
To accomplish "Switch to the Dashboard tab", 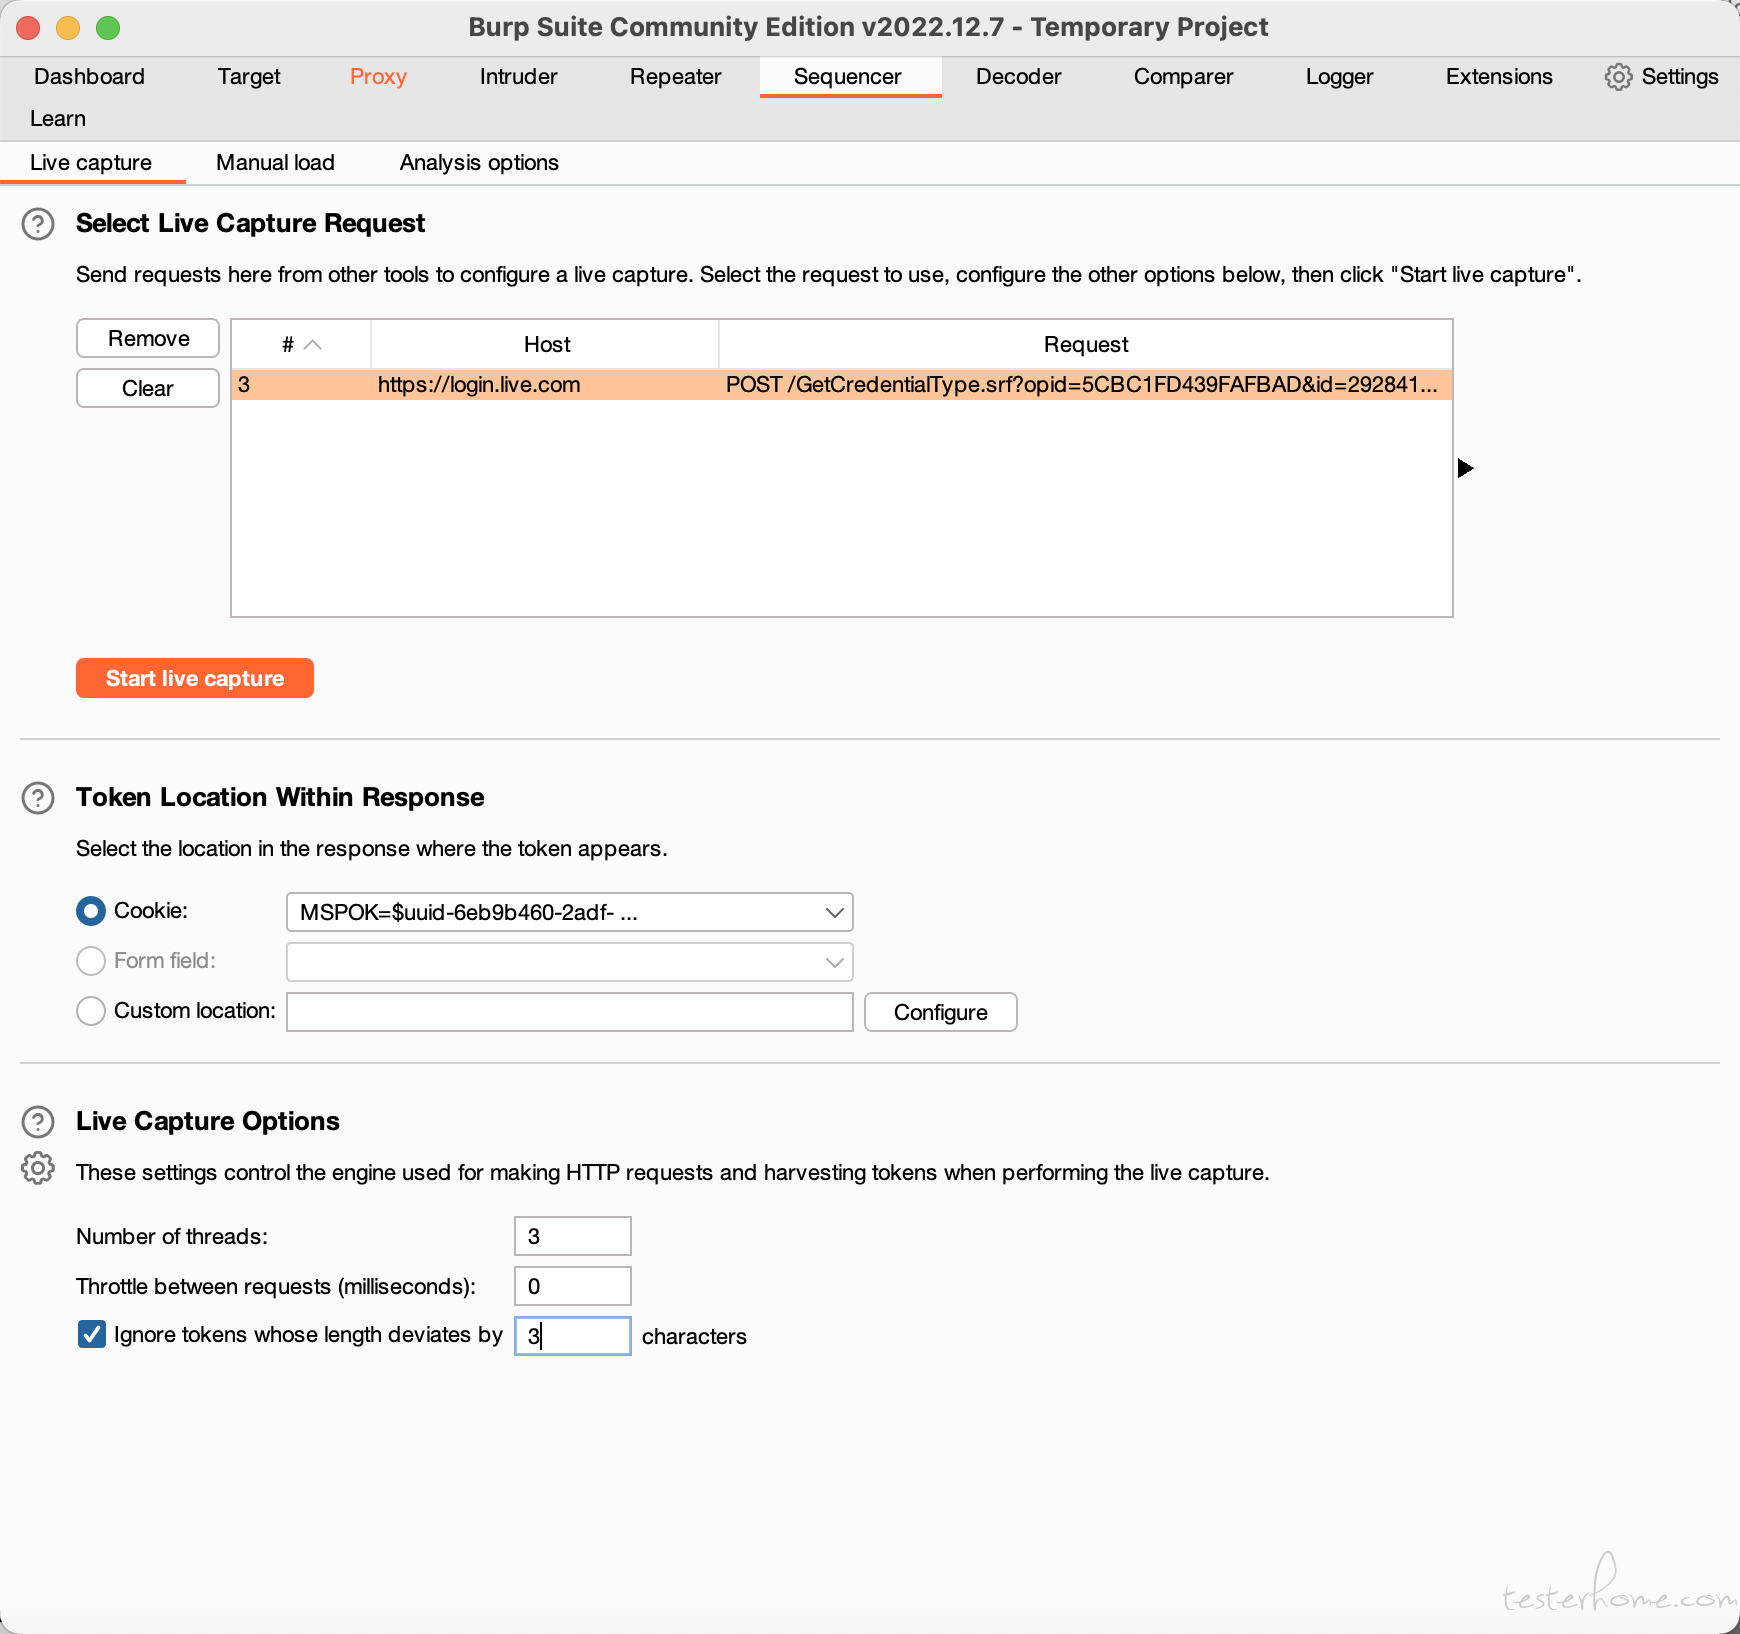I will coord(89,77).
